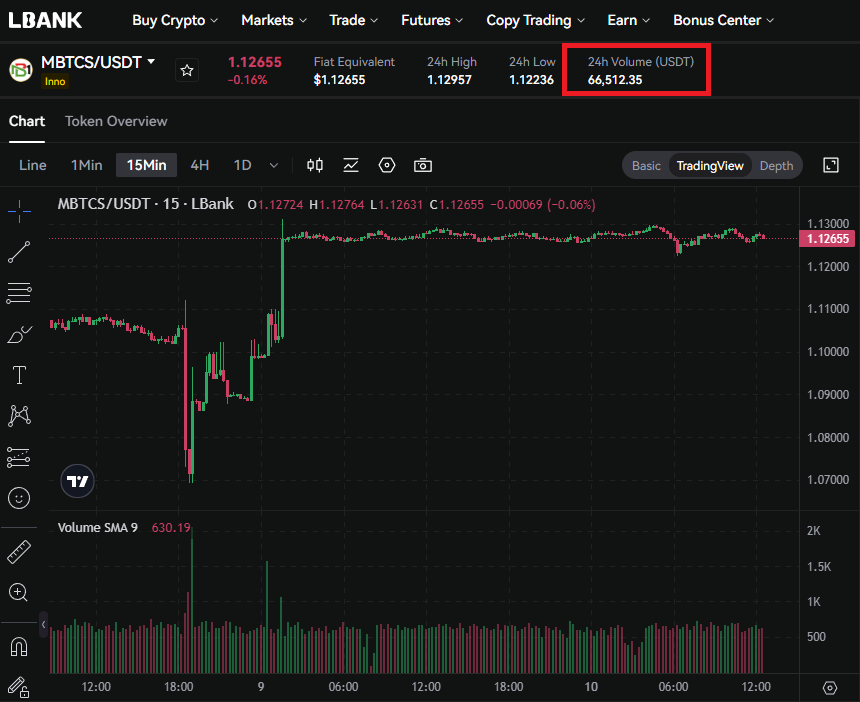Select the horizontal lines Fibonacci tool
Image resolution: width=860 pixels, height=702 pixels.
(19, 293)
